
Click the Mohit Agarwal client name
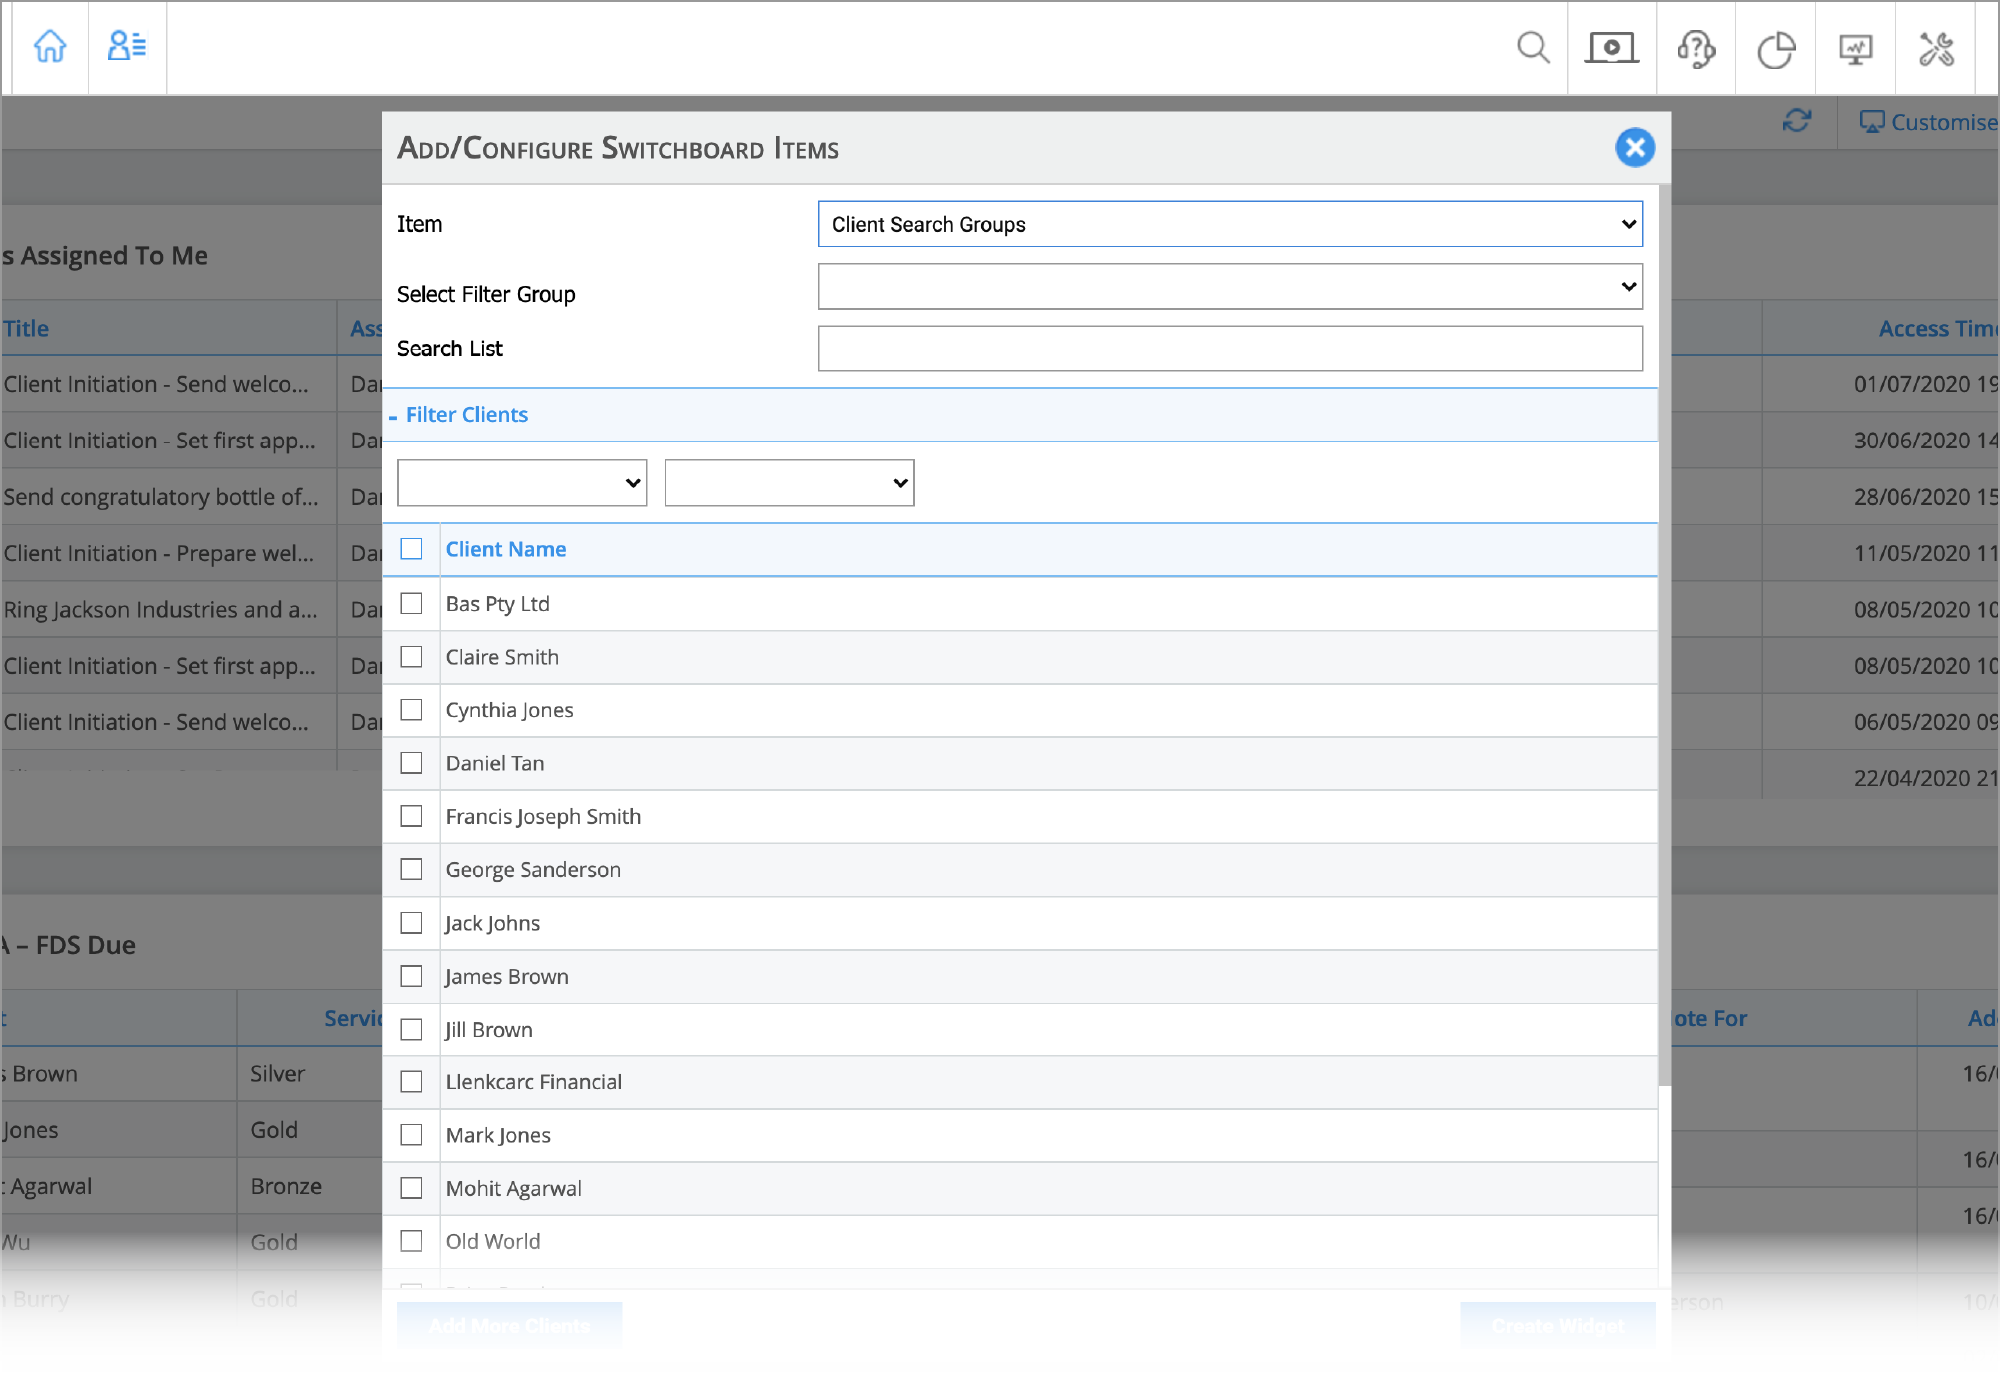pyautogui.click(x=513, y=1188)
